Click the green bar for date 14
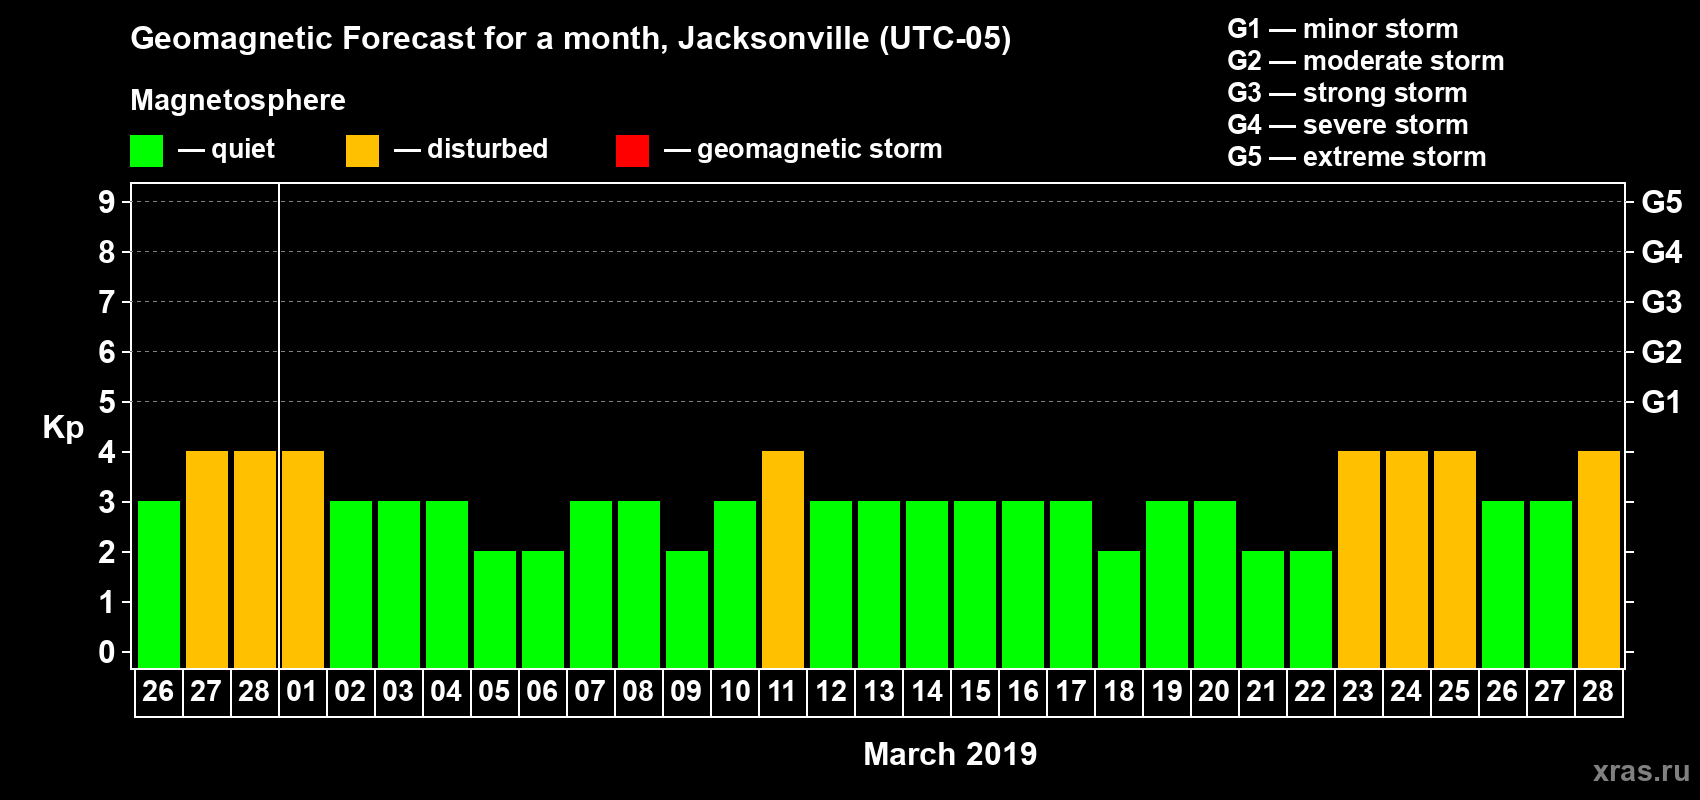 927,584
